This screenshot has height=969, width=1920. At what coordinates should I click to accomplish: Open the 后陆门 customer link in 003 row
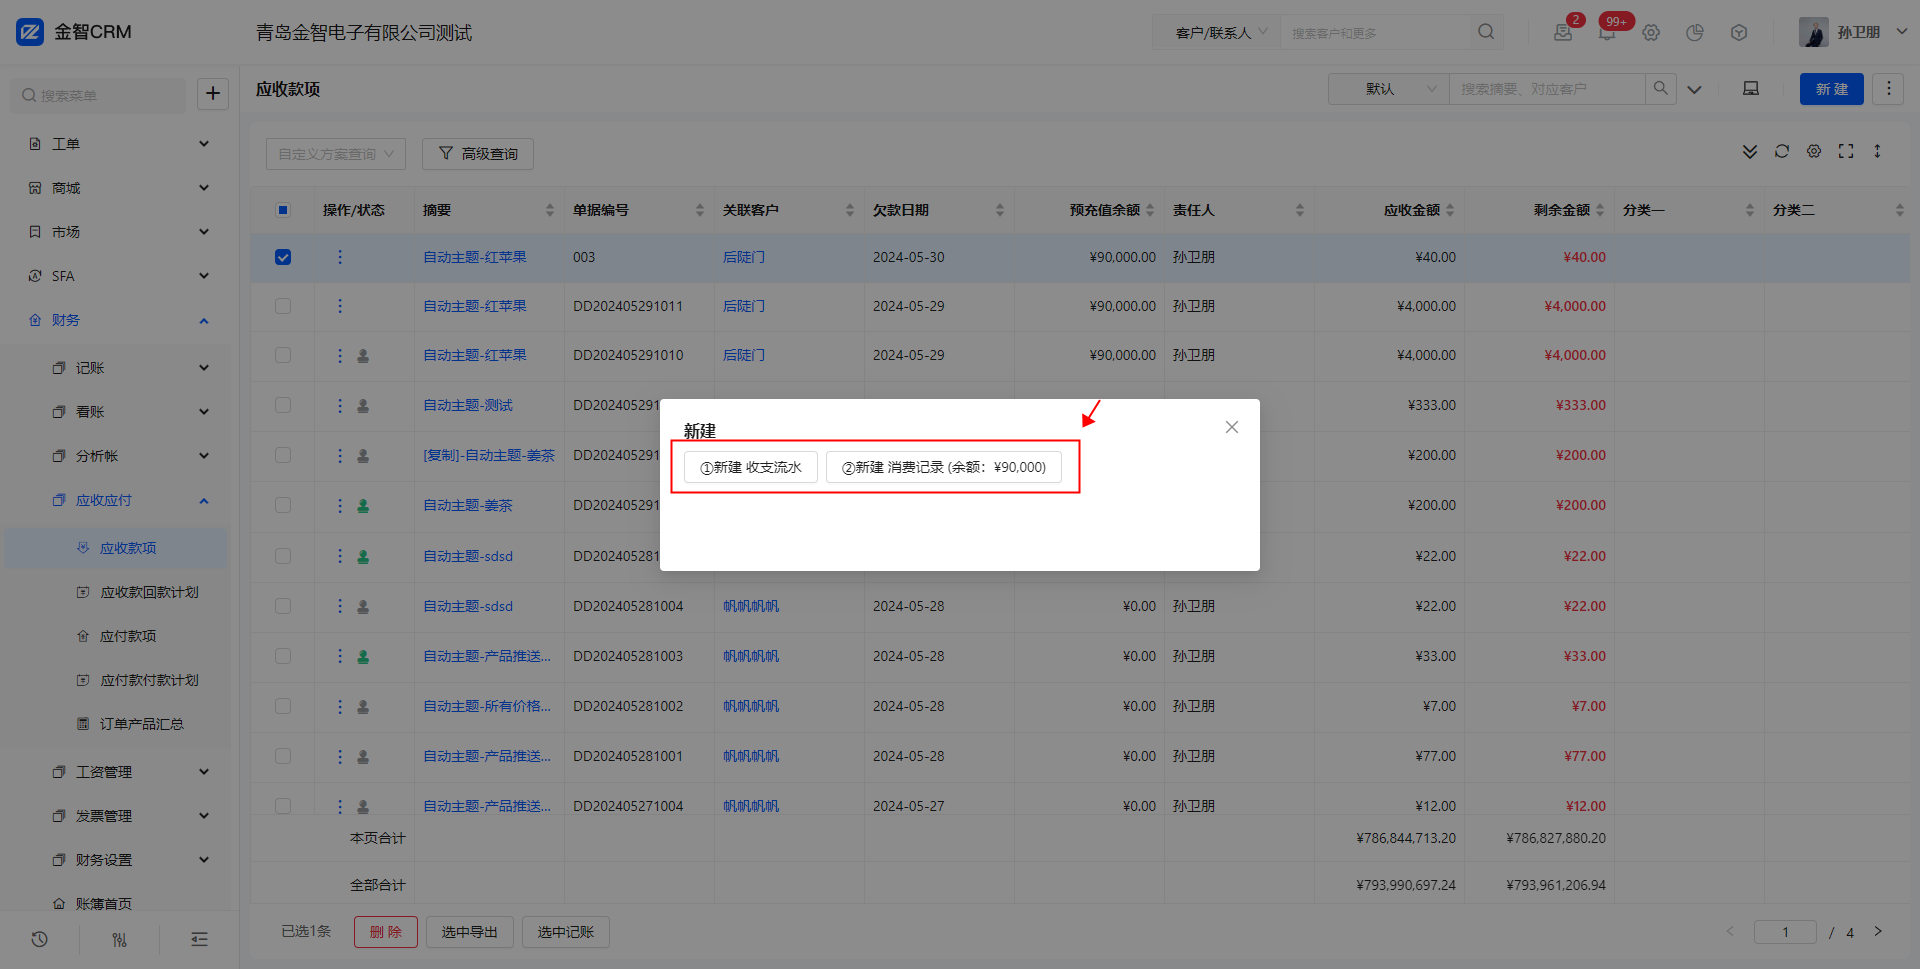pyautogui.click(x=744, y=257)
